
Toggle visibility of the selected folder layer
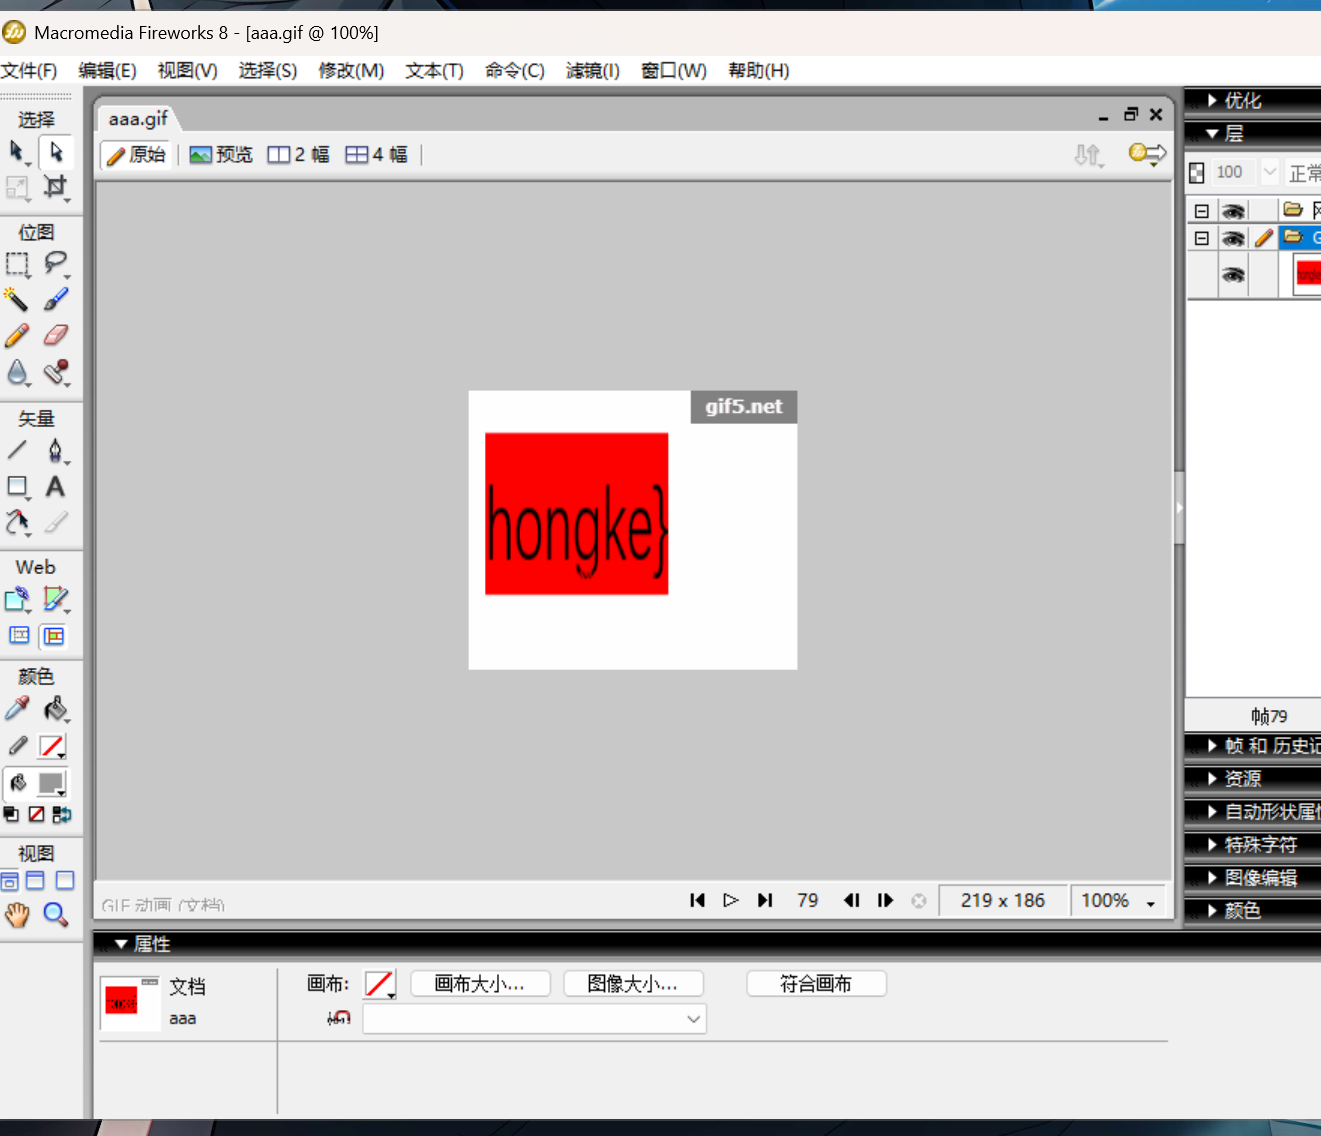click(x=1233, y=238)
